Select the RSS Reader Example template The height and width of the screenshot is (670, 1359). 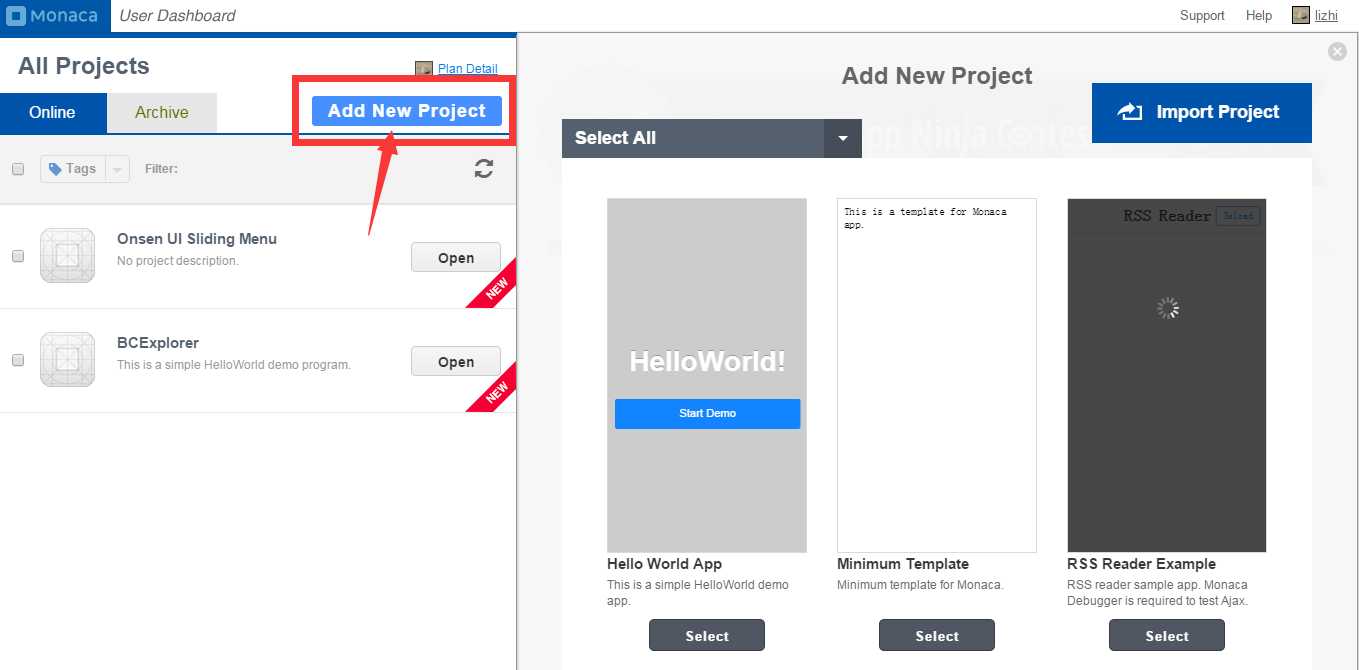click(x=1167, y=635)
